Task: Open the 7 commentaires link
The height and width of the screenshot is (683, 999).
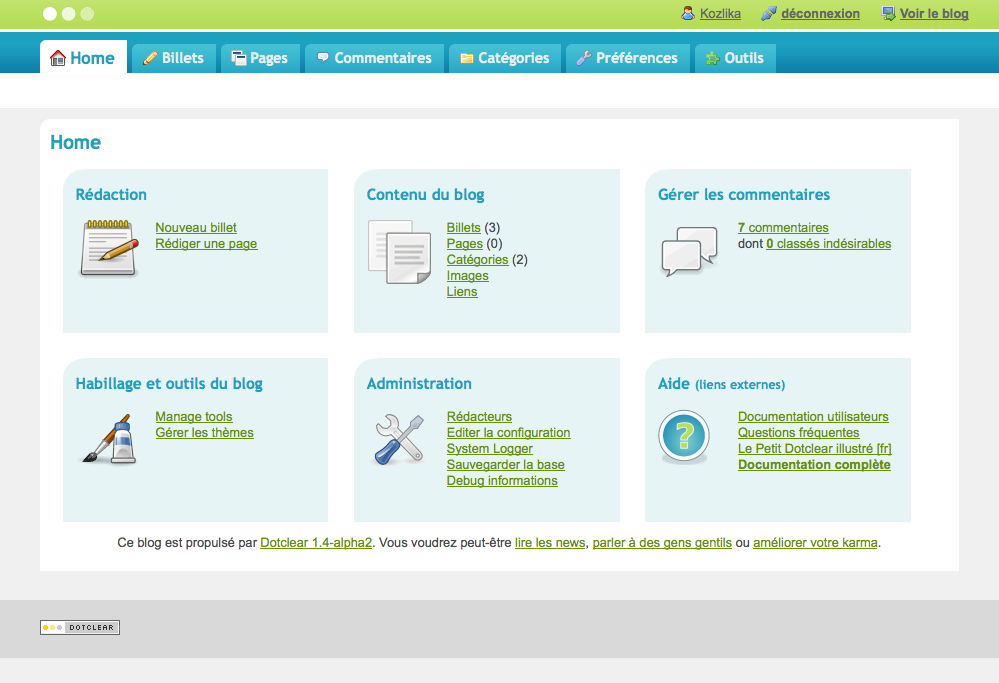Action: tap(783, 228)
